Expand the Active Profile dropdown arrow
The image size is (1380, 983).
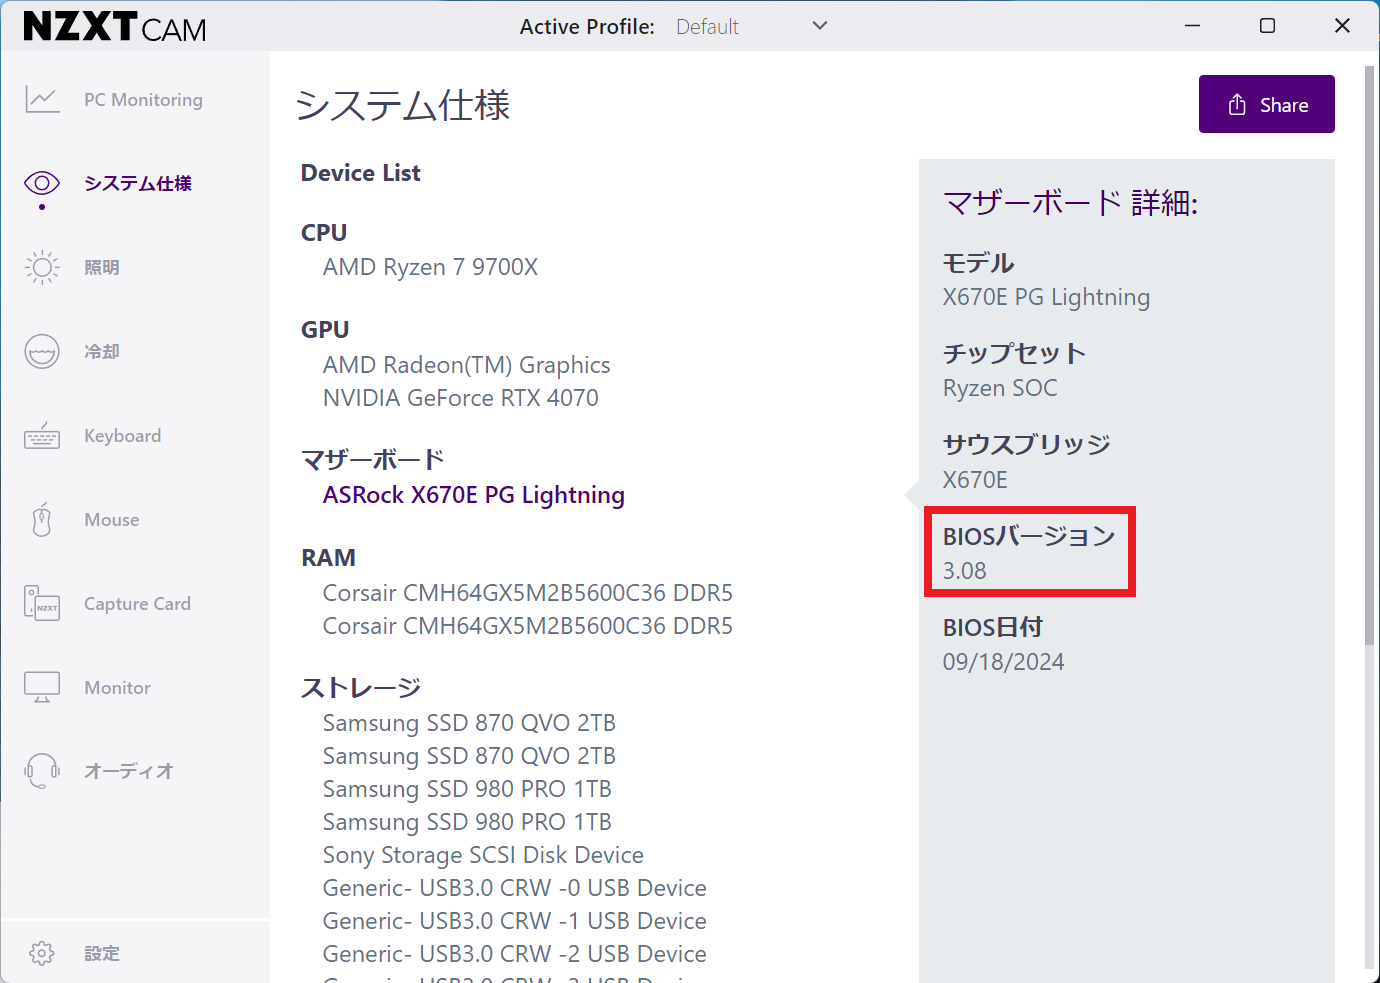(x=820, y=26)
